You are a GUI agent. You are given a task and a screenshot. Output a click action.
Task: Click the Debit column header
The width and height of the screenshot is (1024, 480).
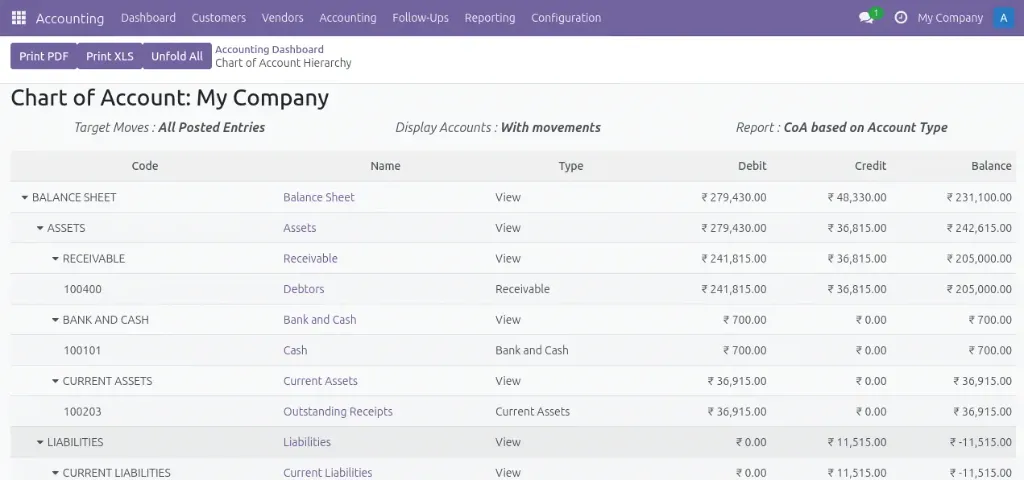click(752, 166)
